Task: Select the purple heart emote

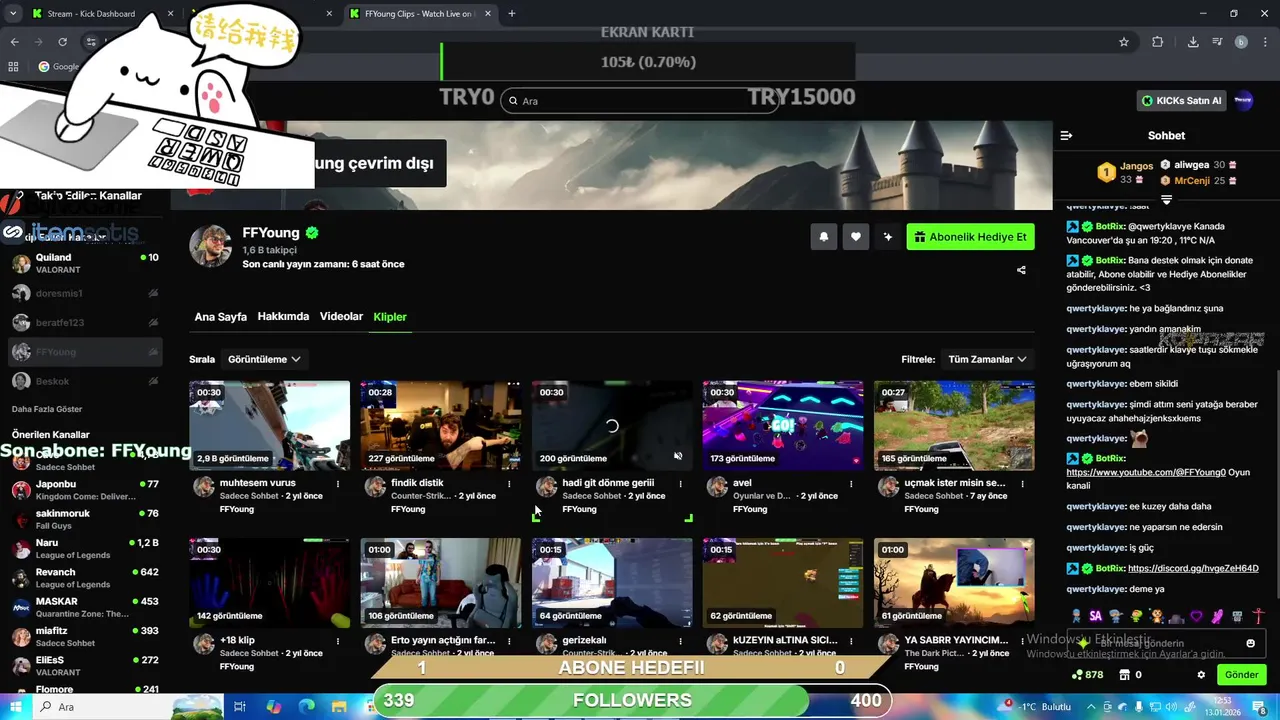Action: click(1196, 616)
